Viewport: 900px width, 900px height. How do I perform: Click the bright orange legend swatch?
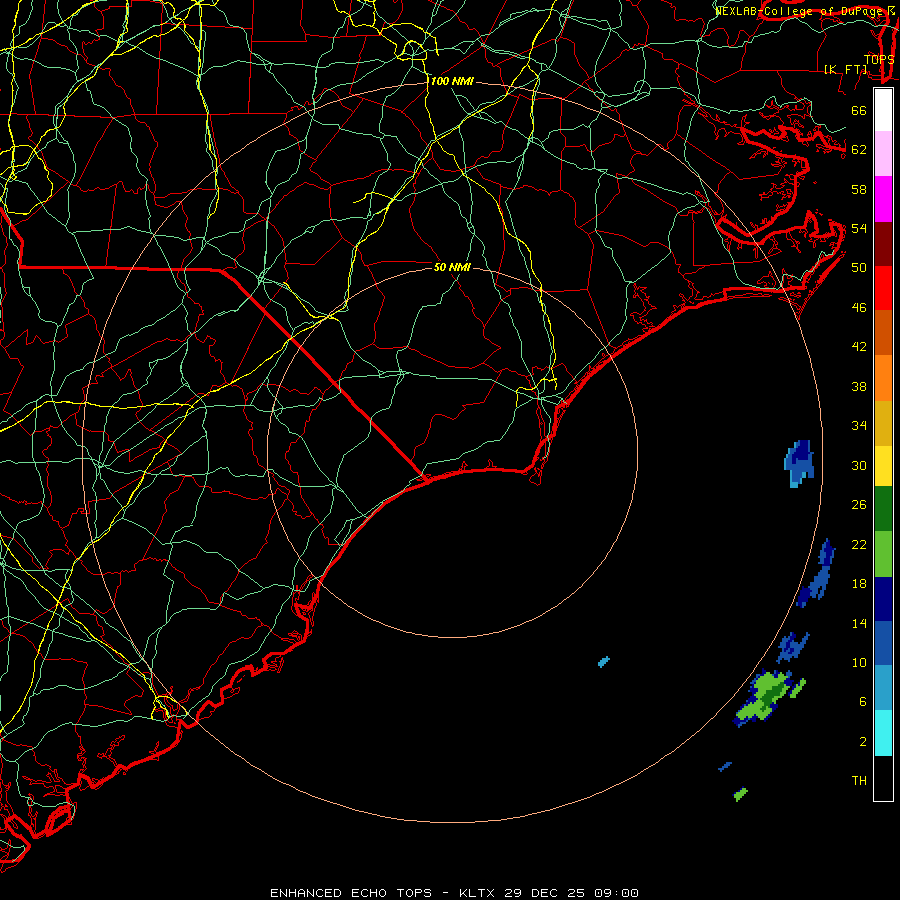pos(883,378)
